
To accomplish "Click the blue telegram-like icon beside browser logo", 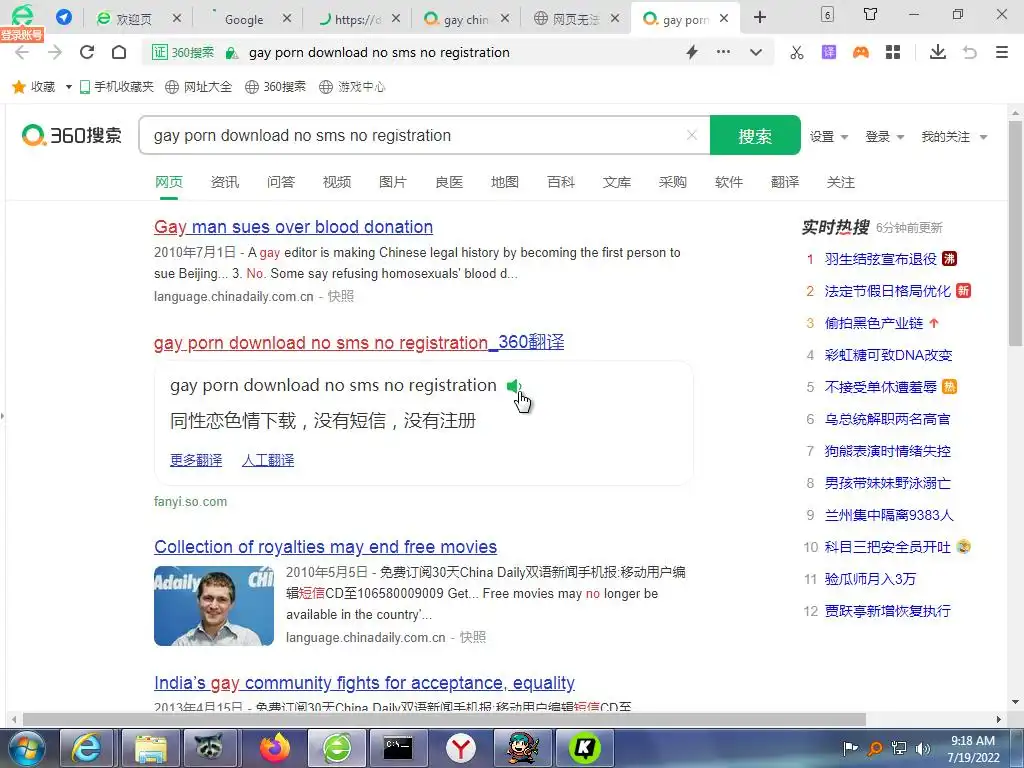I will point(64,16).
